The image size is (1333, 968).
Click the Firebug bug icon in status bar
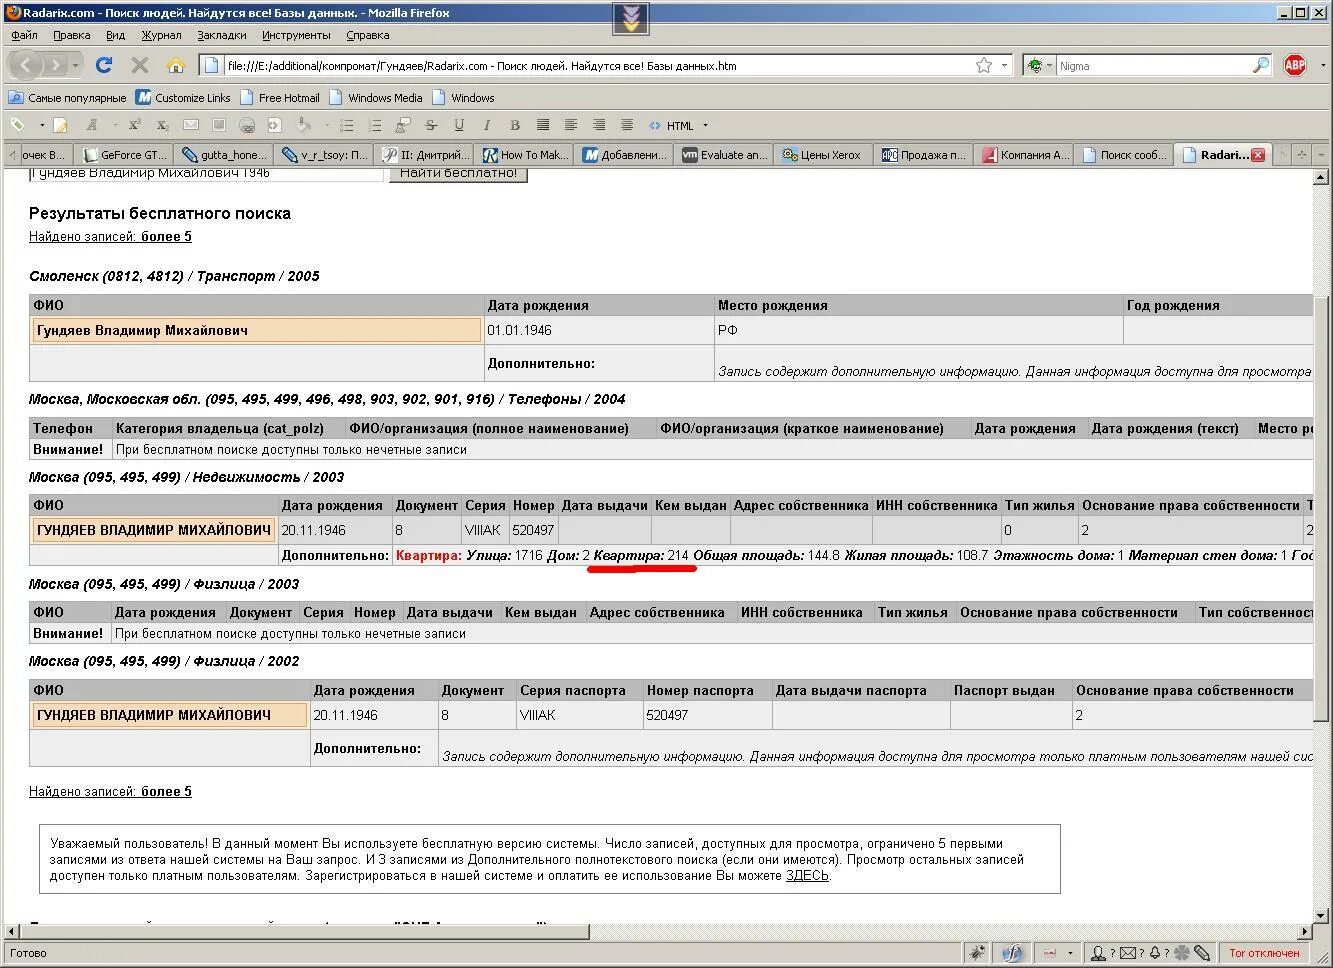coord(977,953)
